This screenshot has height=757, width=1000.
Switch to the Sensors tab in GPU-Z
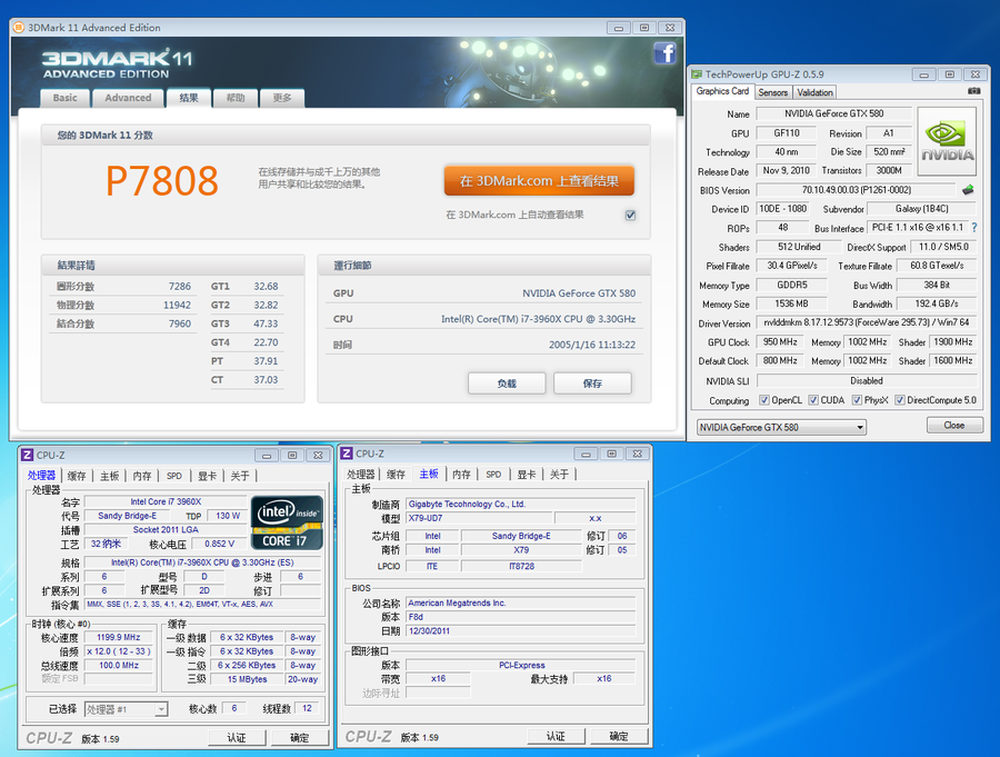coord(773,92)
